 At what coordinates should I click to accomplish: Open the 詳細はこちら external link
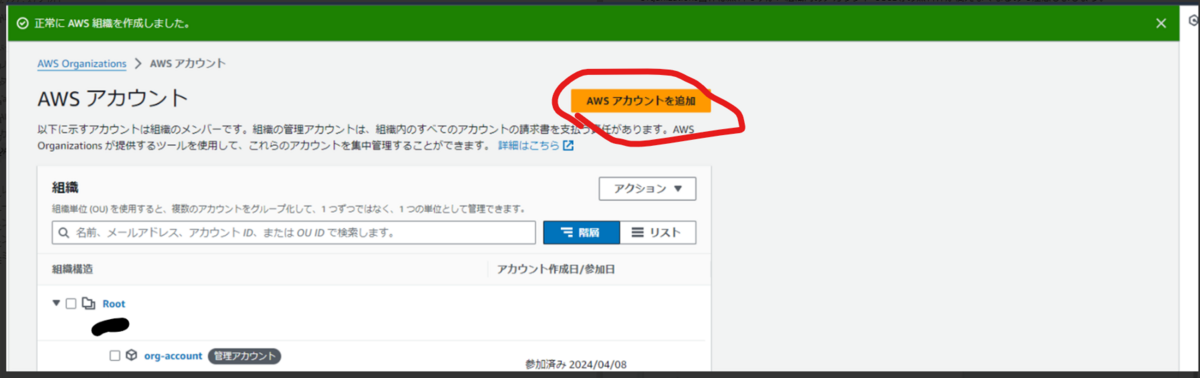click(x=536, y=145)
